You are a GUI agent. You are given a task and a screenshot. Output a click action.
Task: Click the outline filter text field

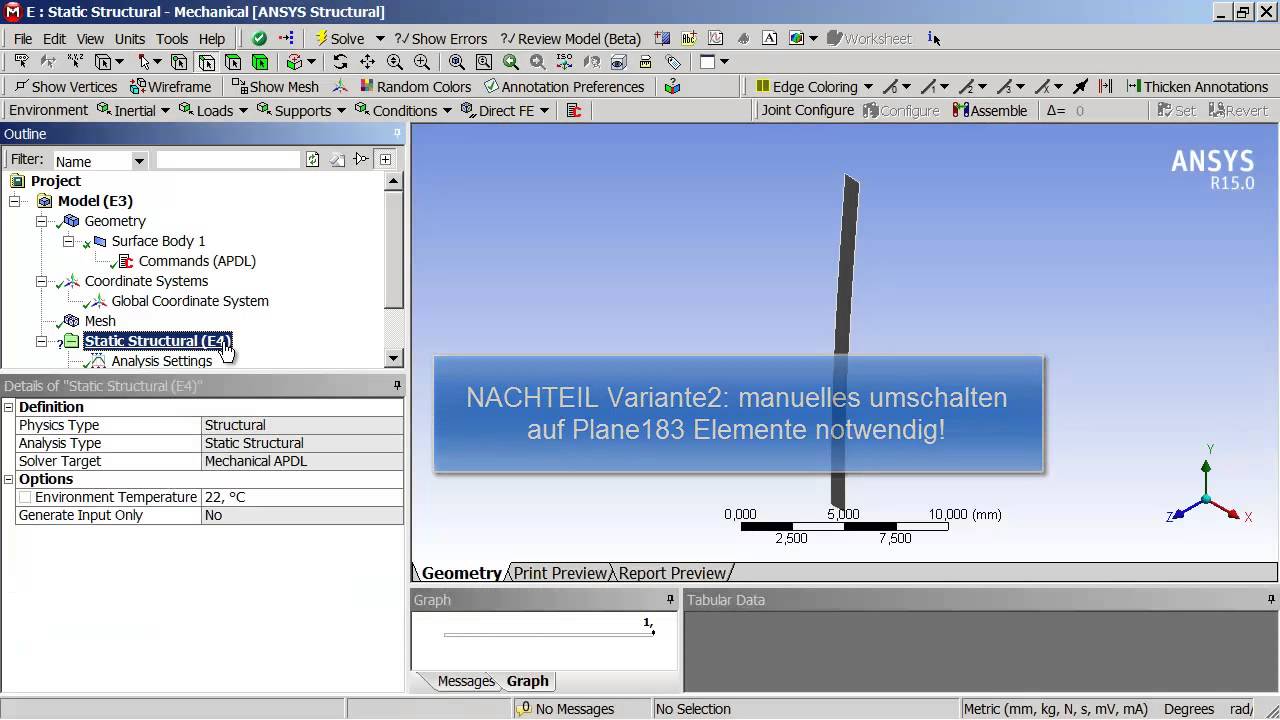point(228,160)
